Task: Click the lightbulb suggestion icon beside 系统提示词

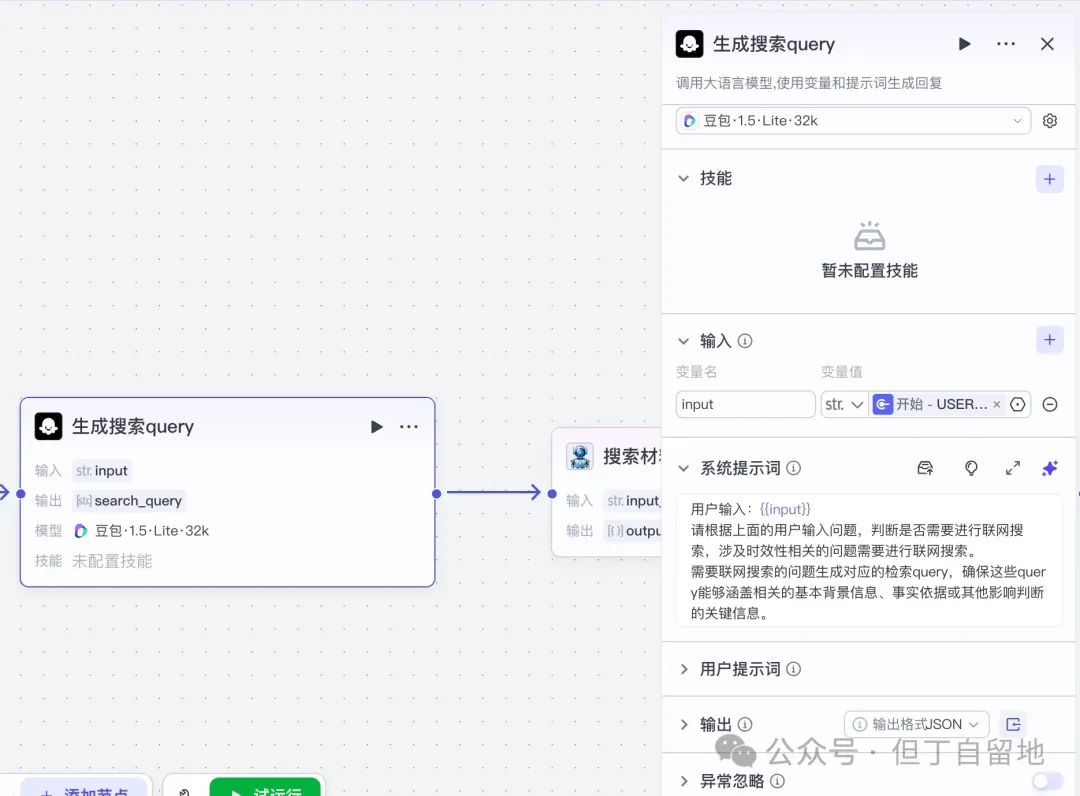Action: 971,467
